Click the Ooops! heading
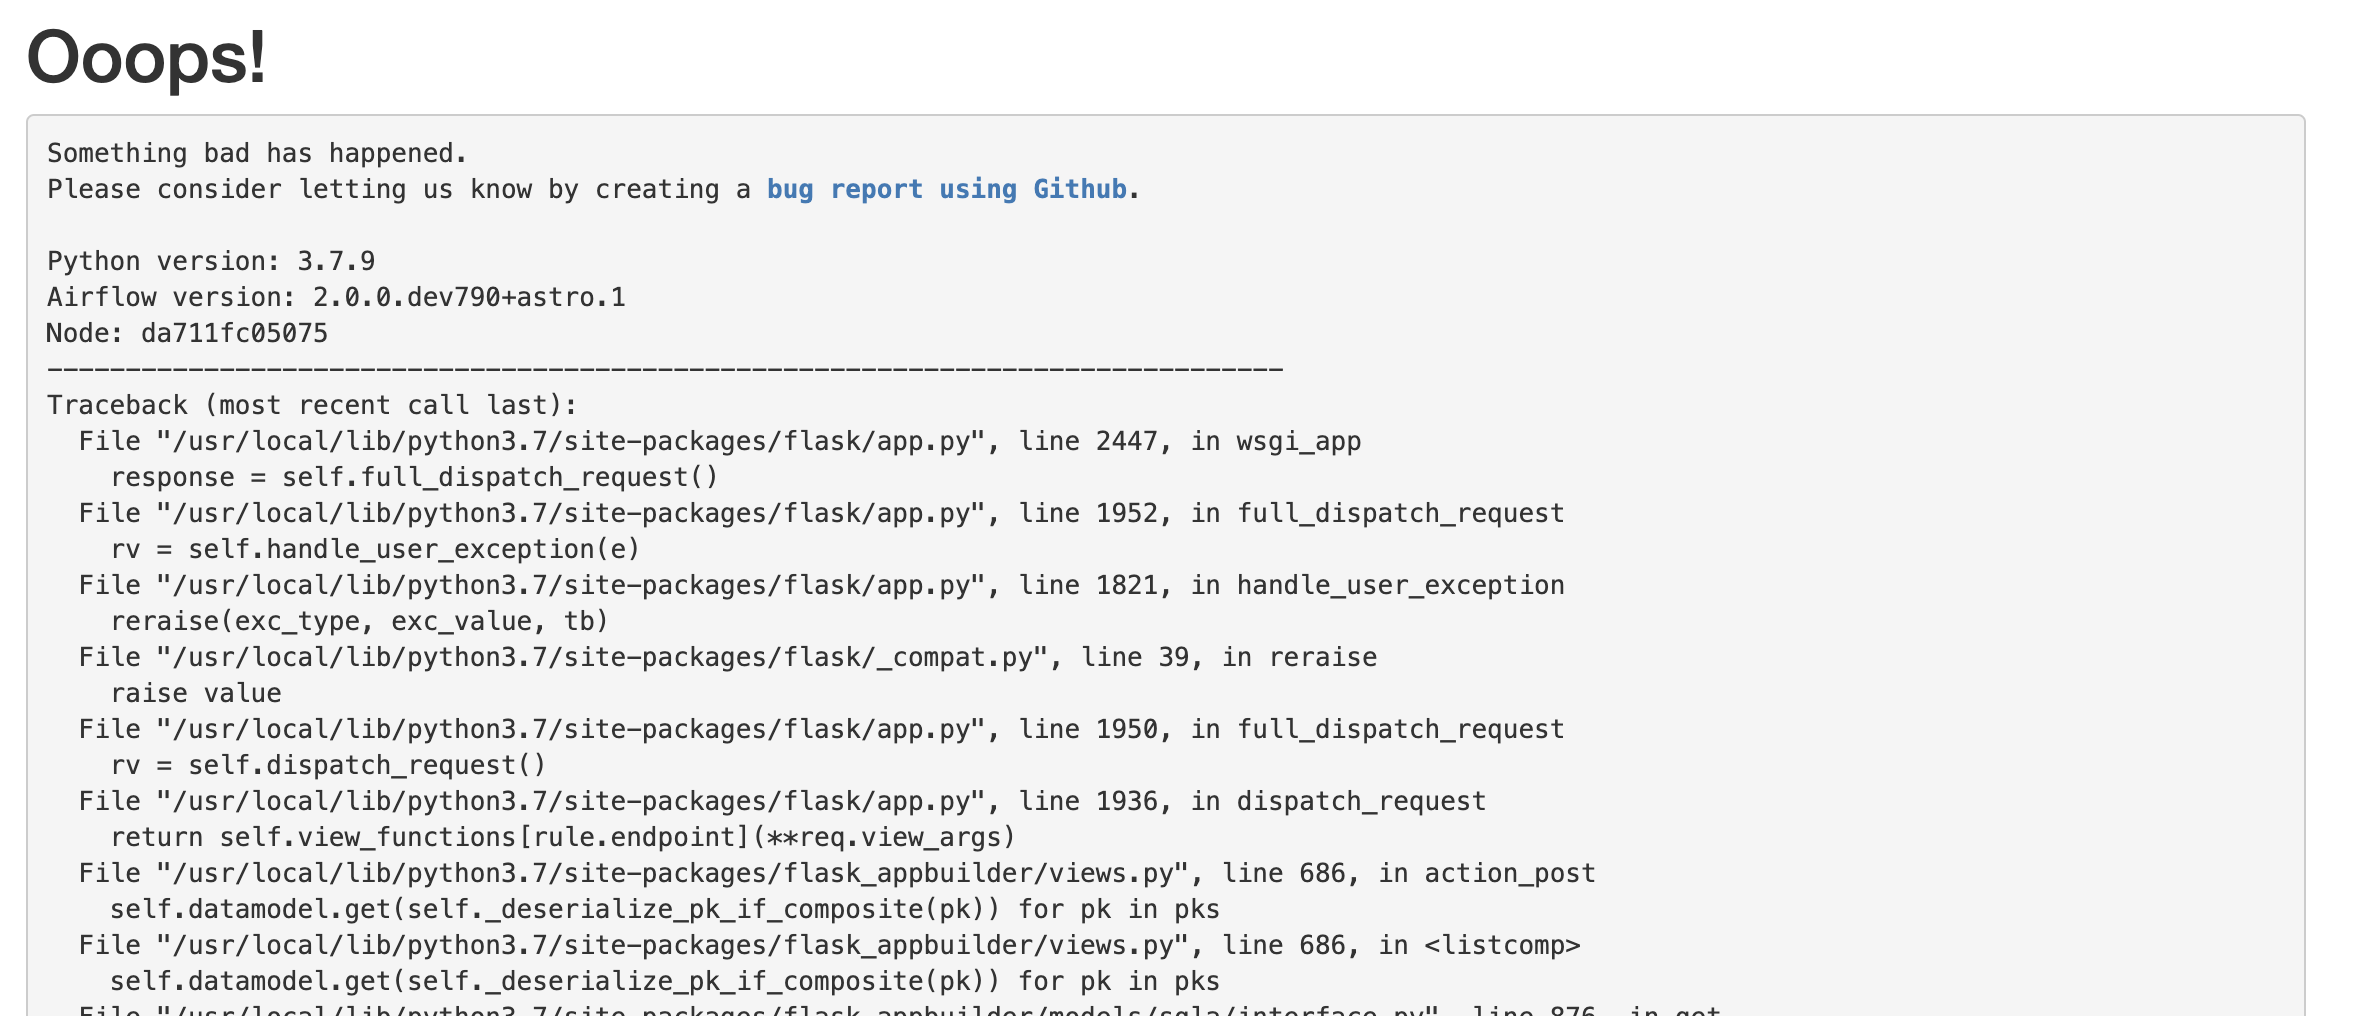This screenshot has width=2354, height=1016. click(146, 56)
